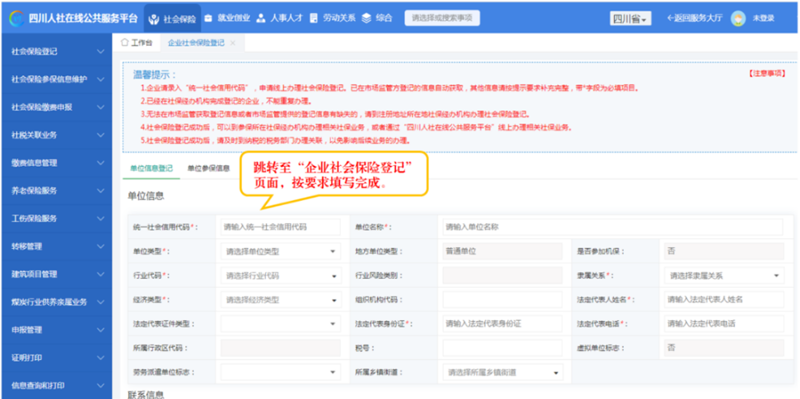This screenshot has width=800, height=399.
Task: Expand the 申报管理 sidebar menu
Action: tap(57, 330)
